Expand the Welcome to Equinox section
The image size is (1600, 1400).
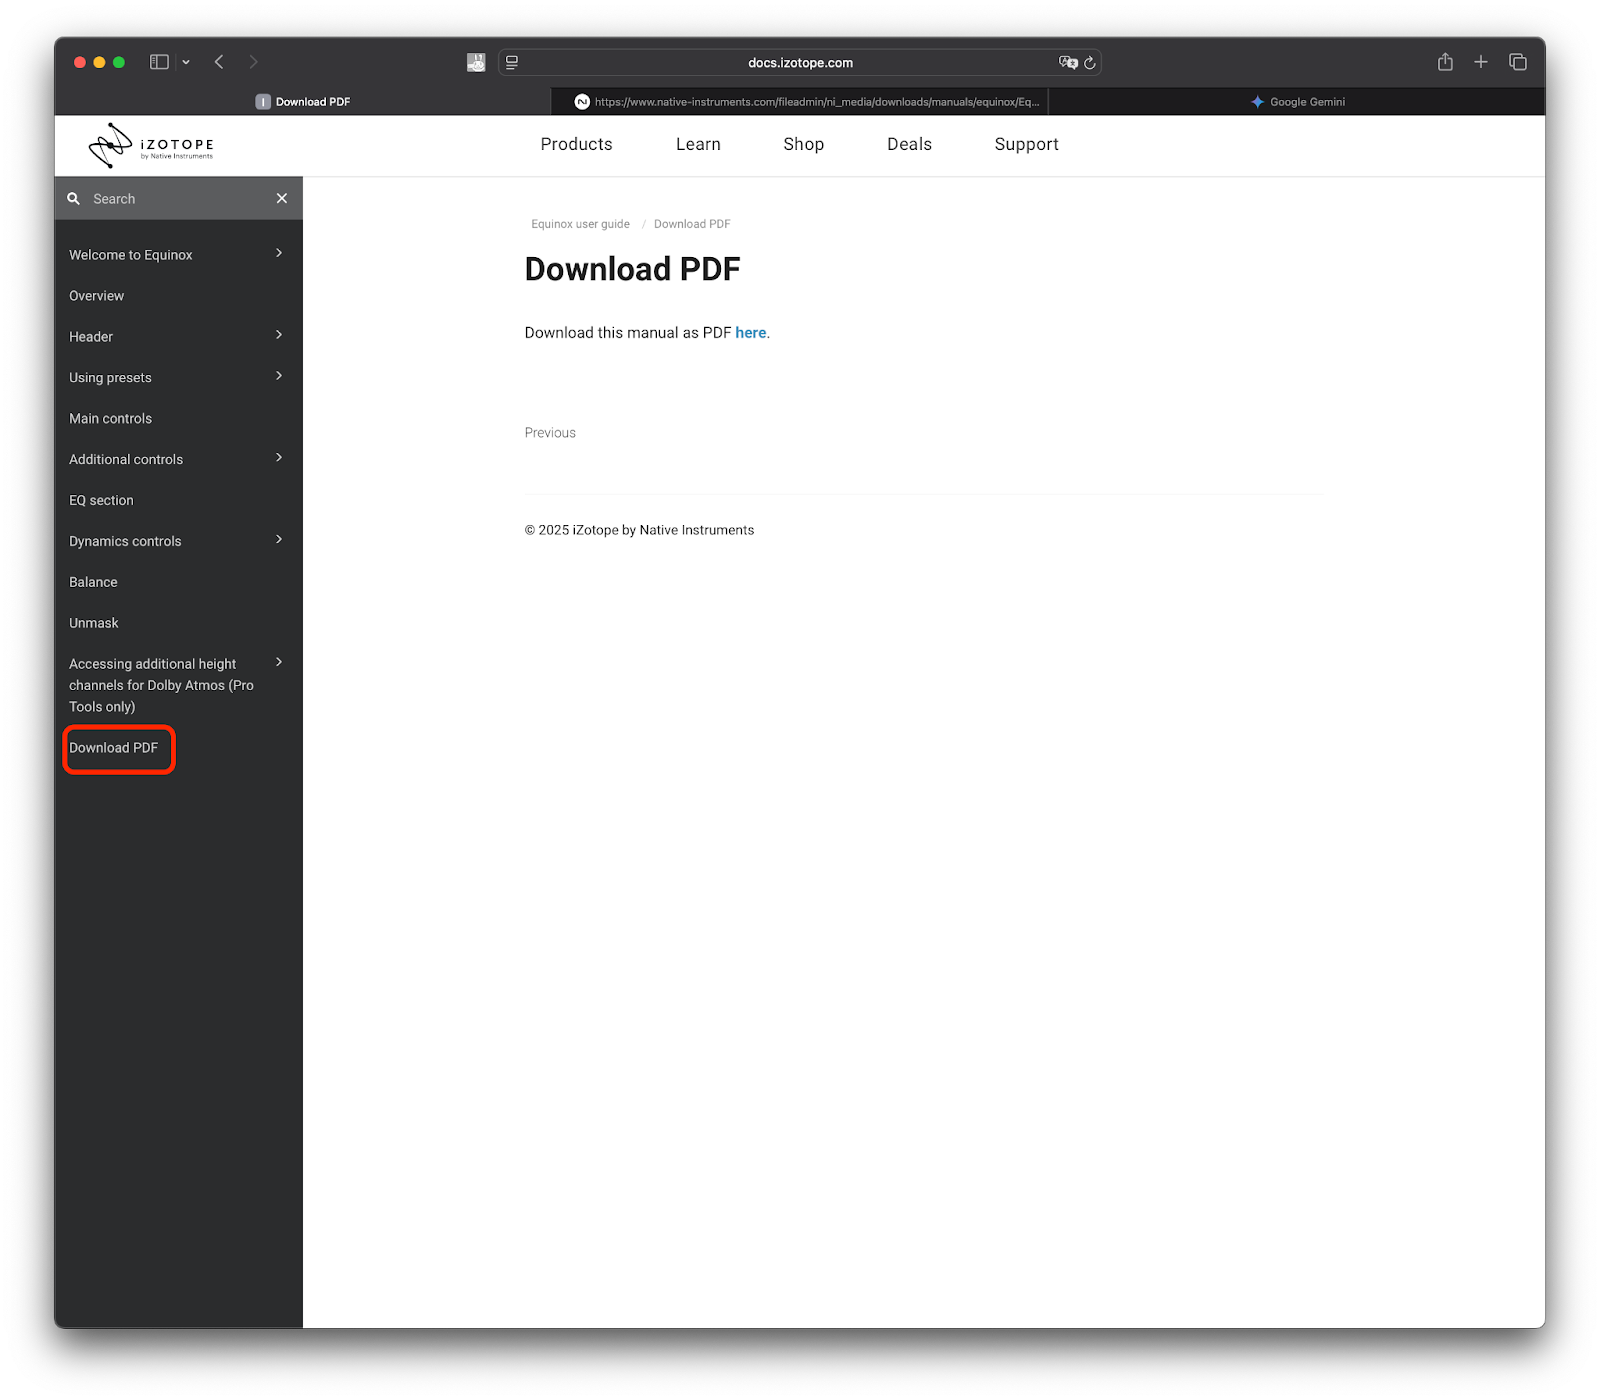tap(279, 254)
